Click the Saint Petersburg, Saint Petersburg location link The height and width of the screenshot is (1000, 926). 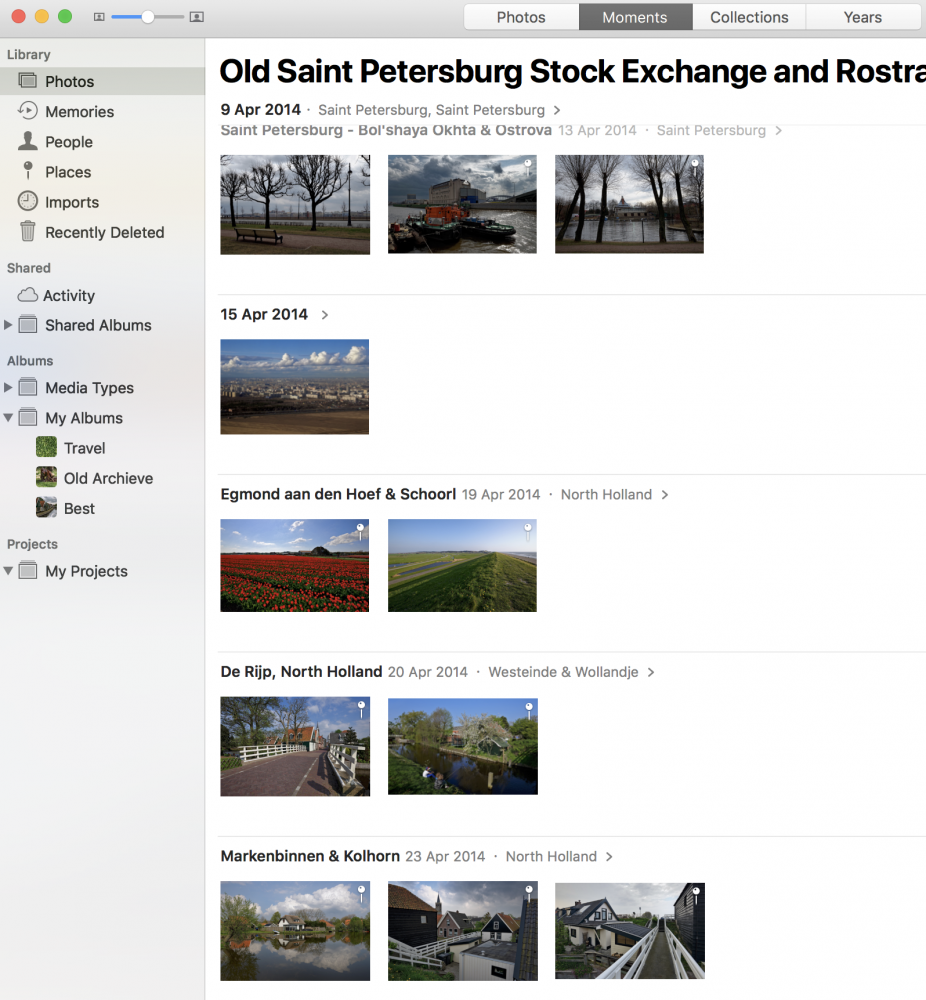pyautogui.click(x=431, y=110)
